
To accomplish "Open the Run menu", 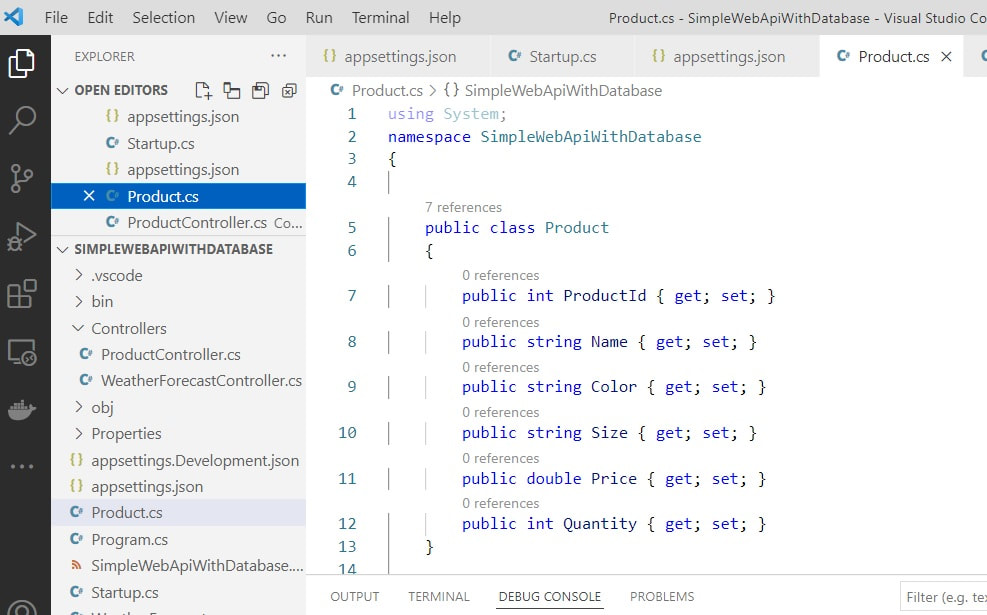I will click(319, 18).
